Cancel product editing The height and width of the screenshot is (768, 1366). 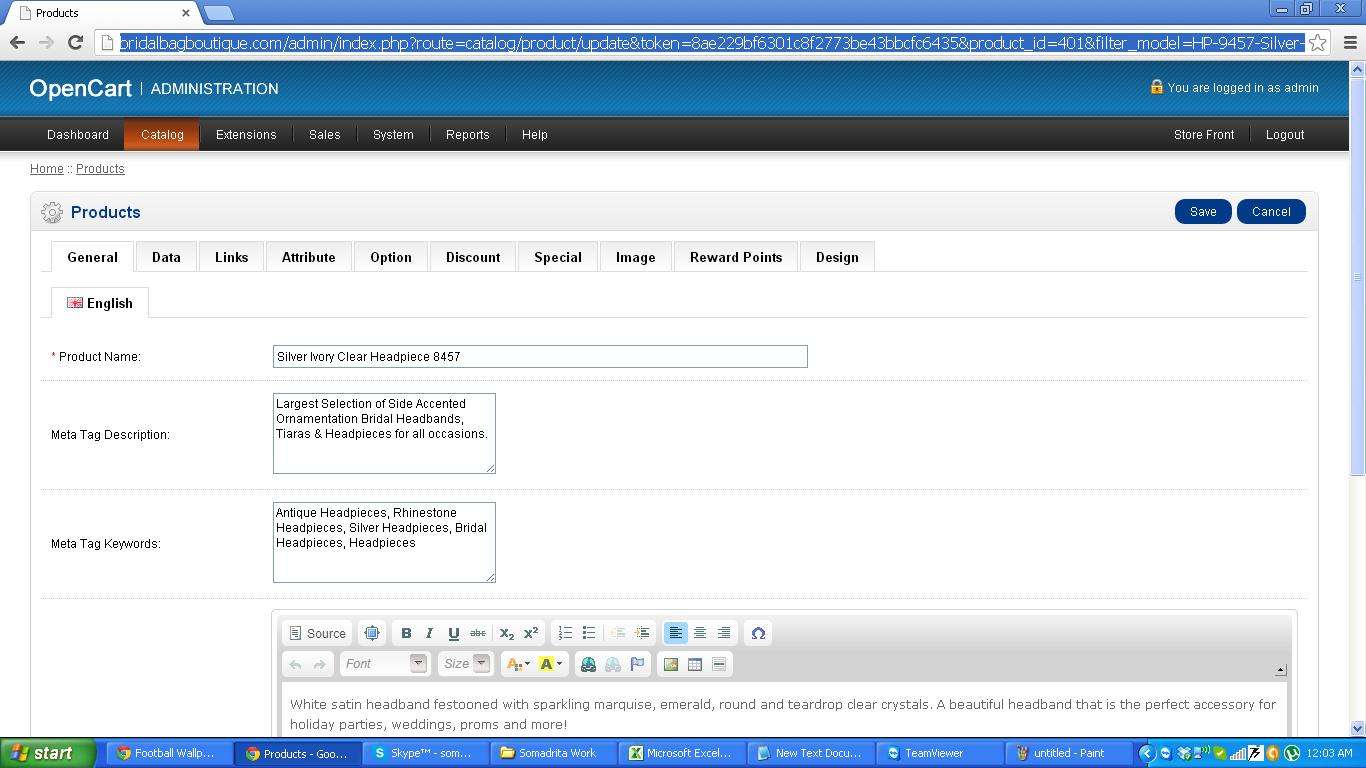pos(1271,211)
